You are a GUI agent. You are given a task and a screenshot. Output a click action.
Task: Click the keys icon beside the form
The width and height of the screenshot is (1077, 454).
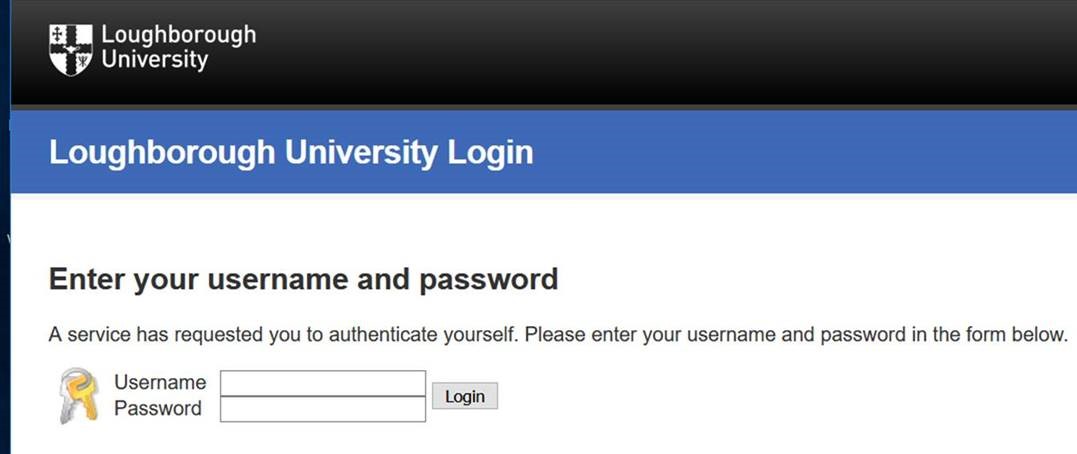78,395
